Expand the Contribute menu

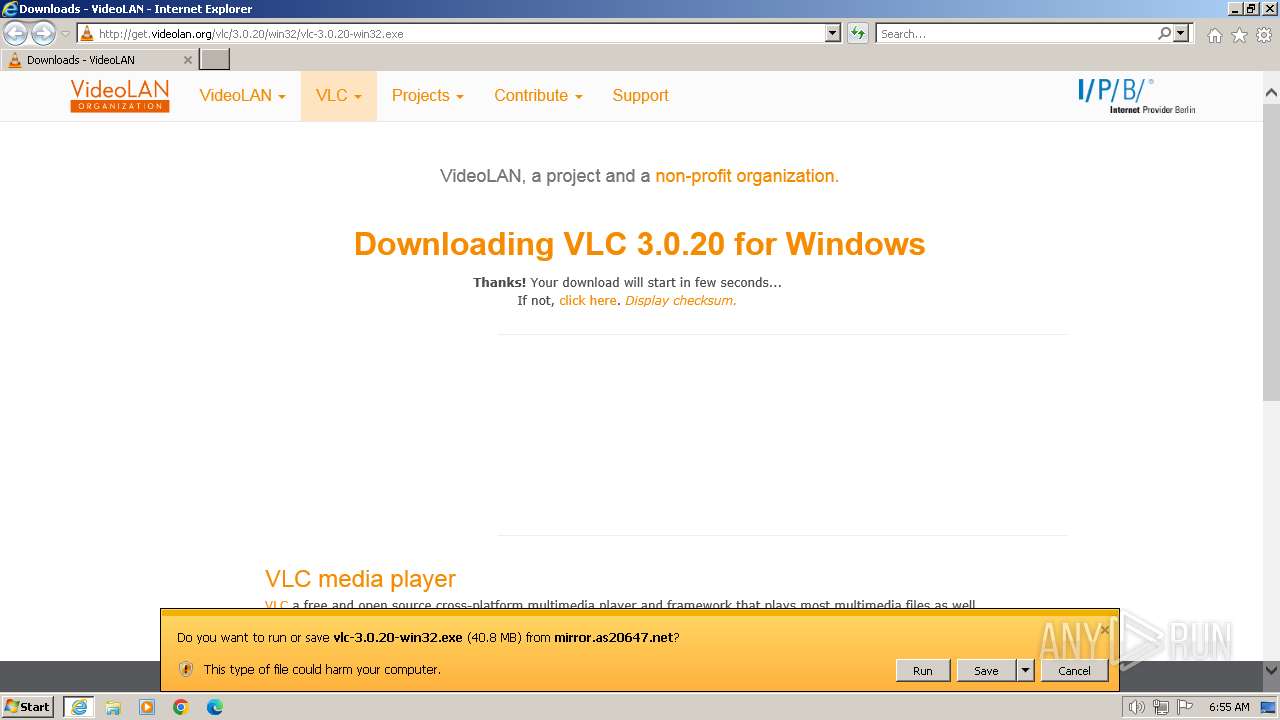(538, 96)
